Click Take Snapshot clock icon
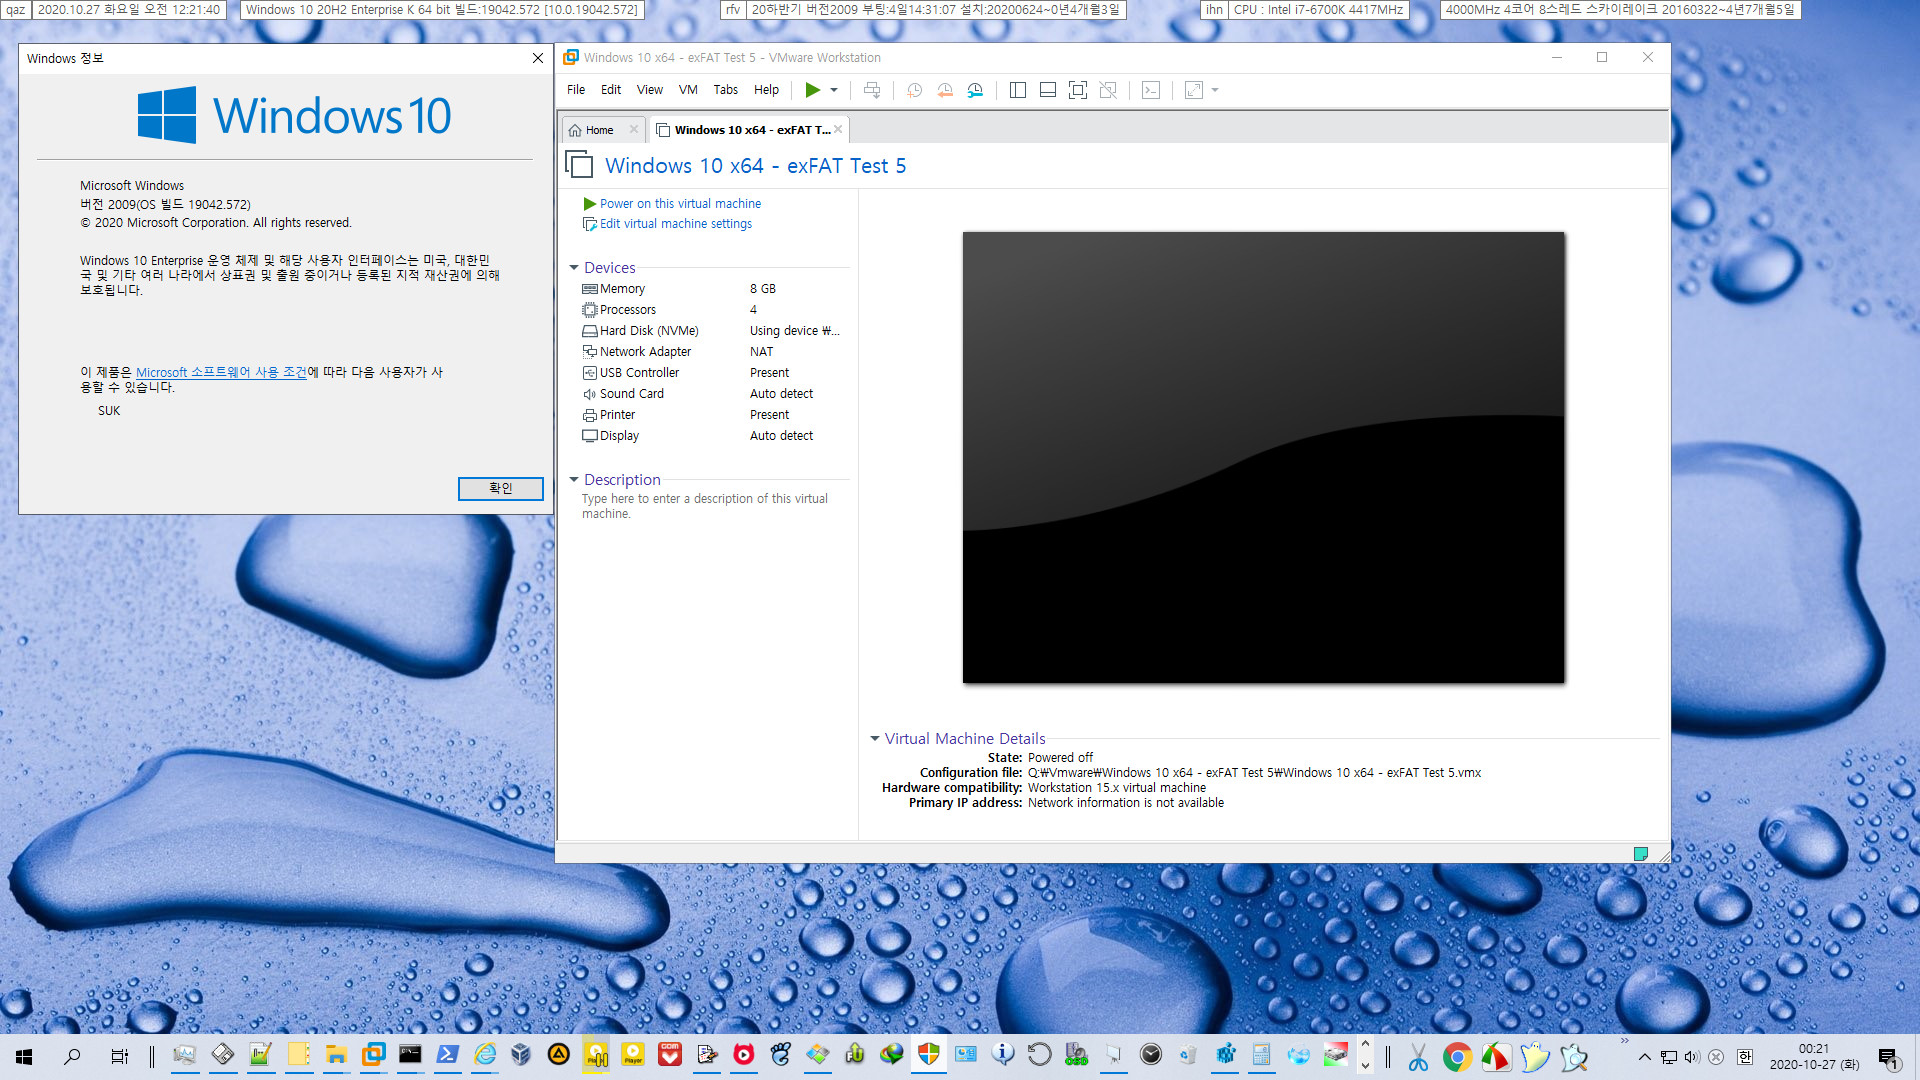Screen dimensions: 1920x1080 [x=914, y=90]
